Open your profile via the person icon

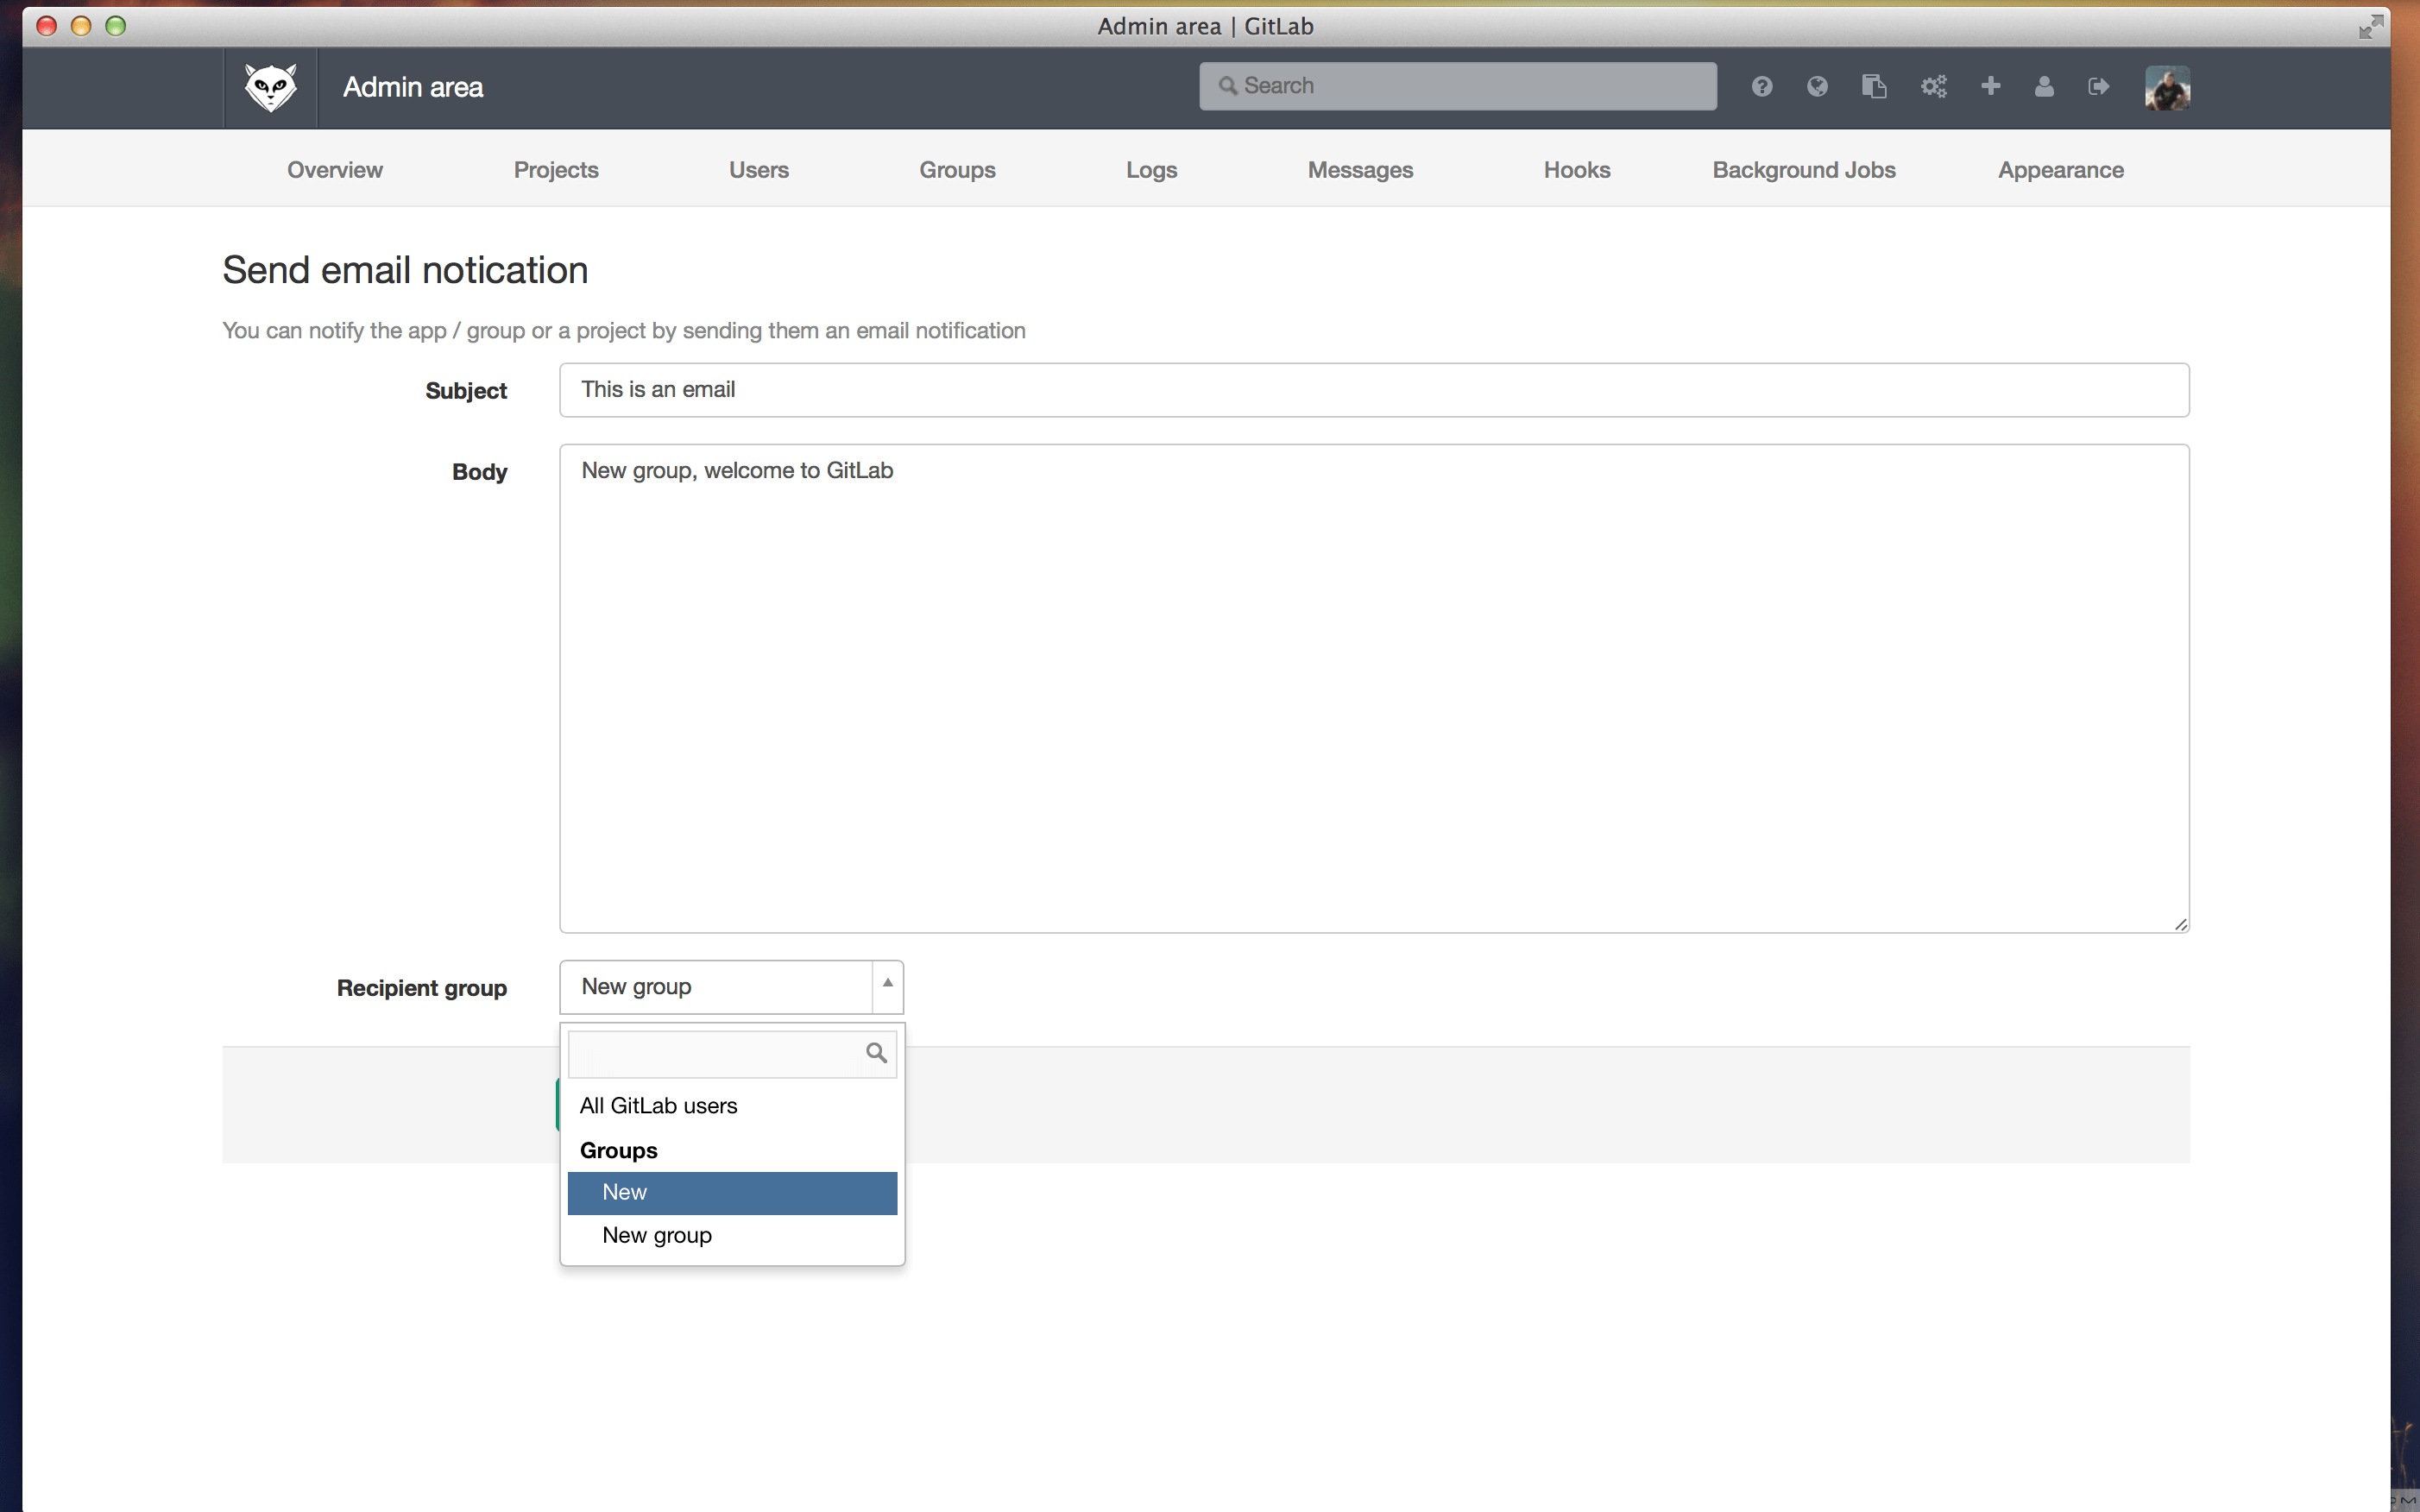click(x=2043, y=86)
